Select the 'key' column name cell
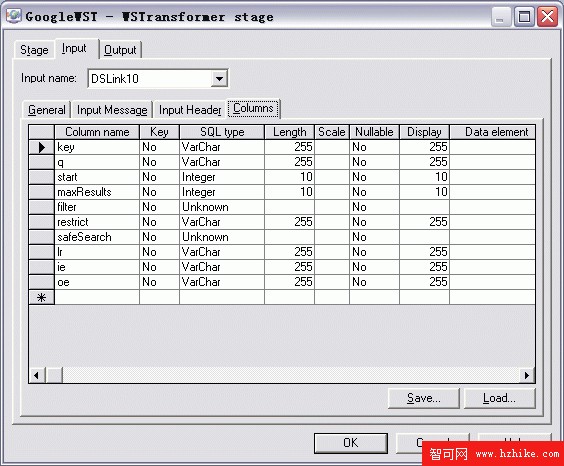The height and width of the screenshot is (466, 564). pos(97,147)
